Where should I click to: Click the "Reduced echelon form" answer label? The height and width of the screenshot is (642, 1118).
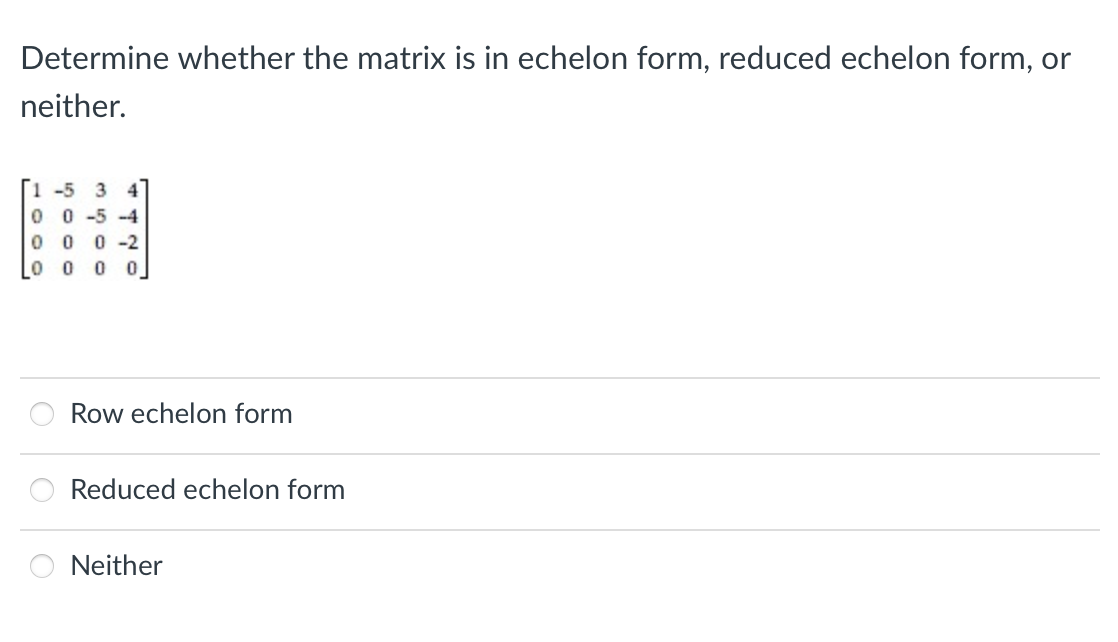coord(207,489)
